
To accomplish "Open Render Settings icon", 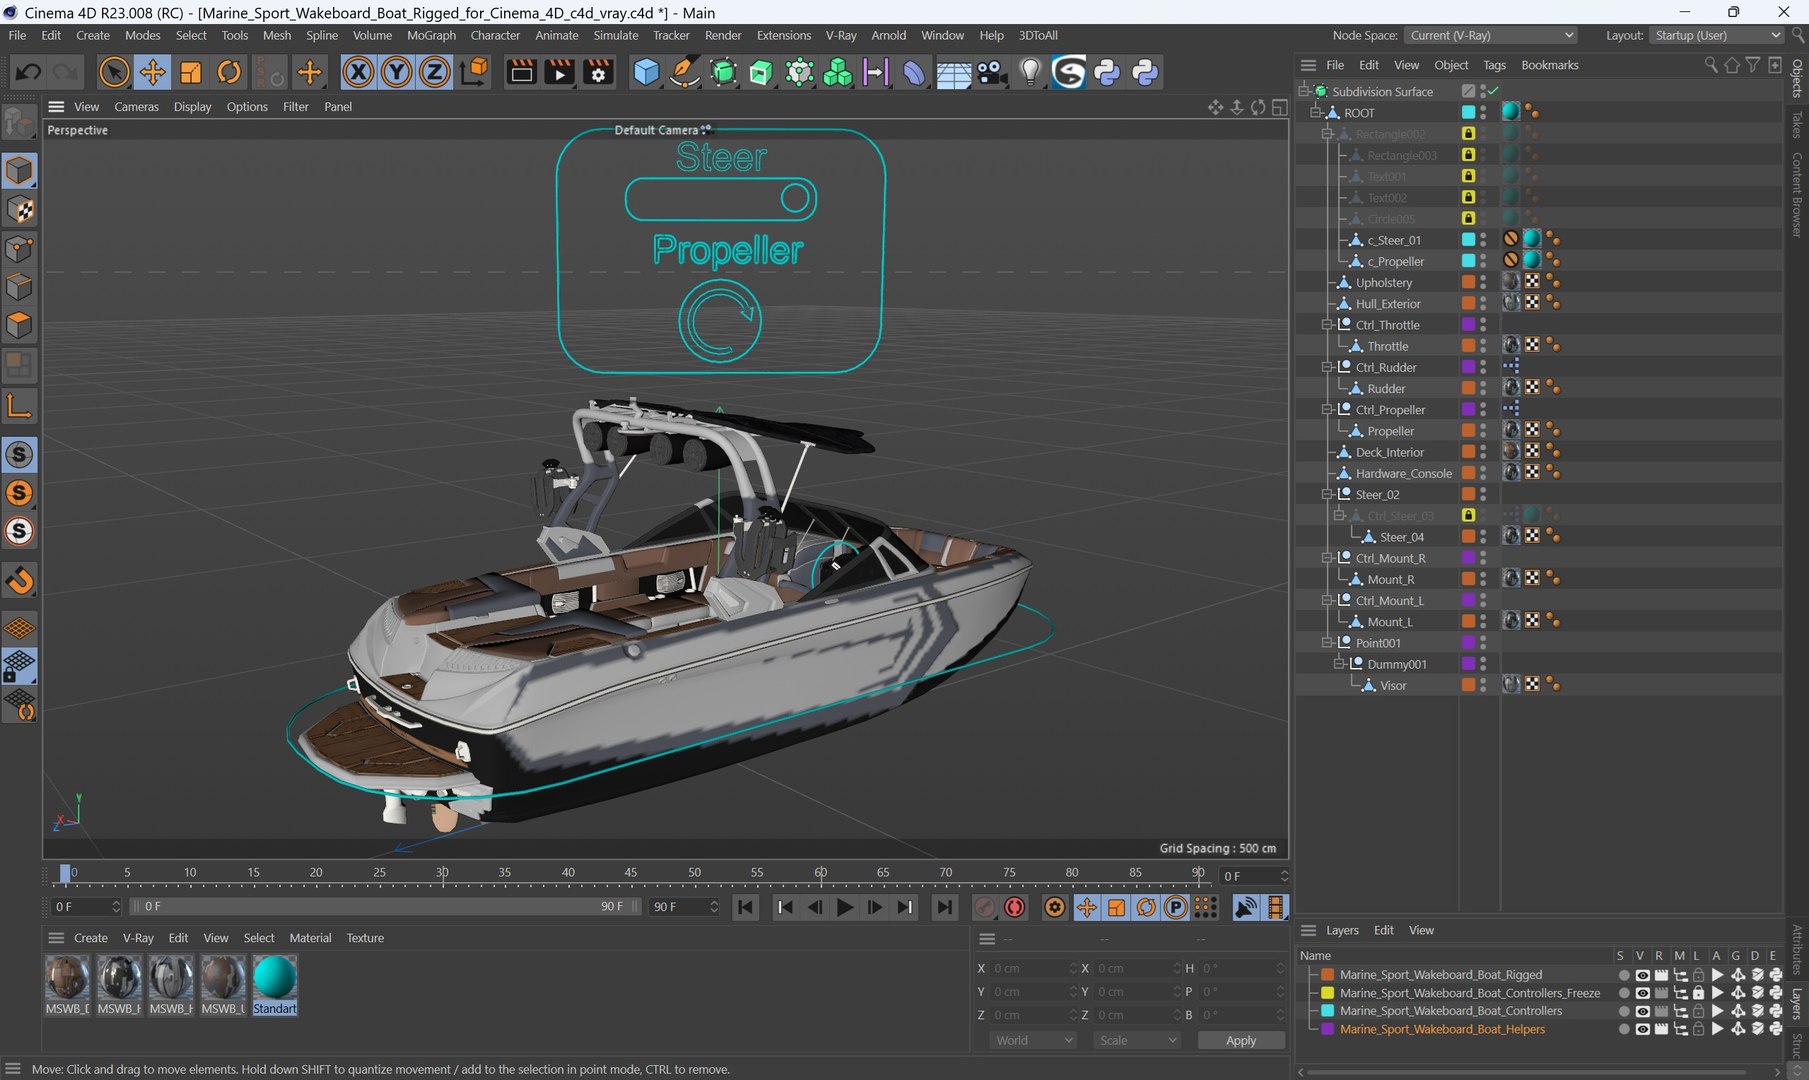I will coord(598,72).
